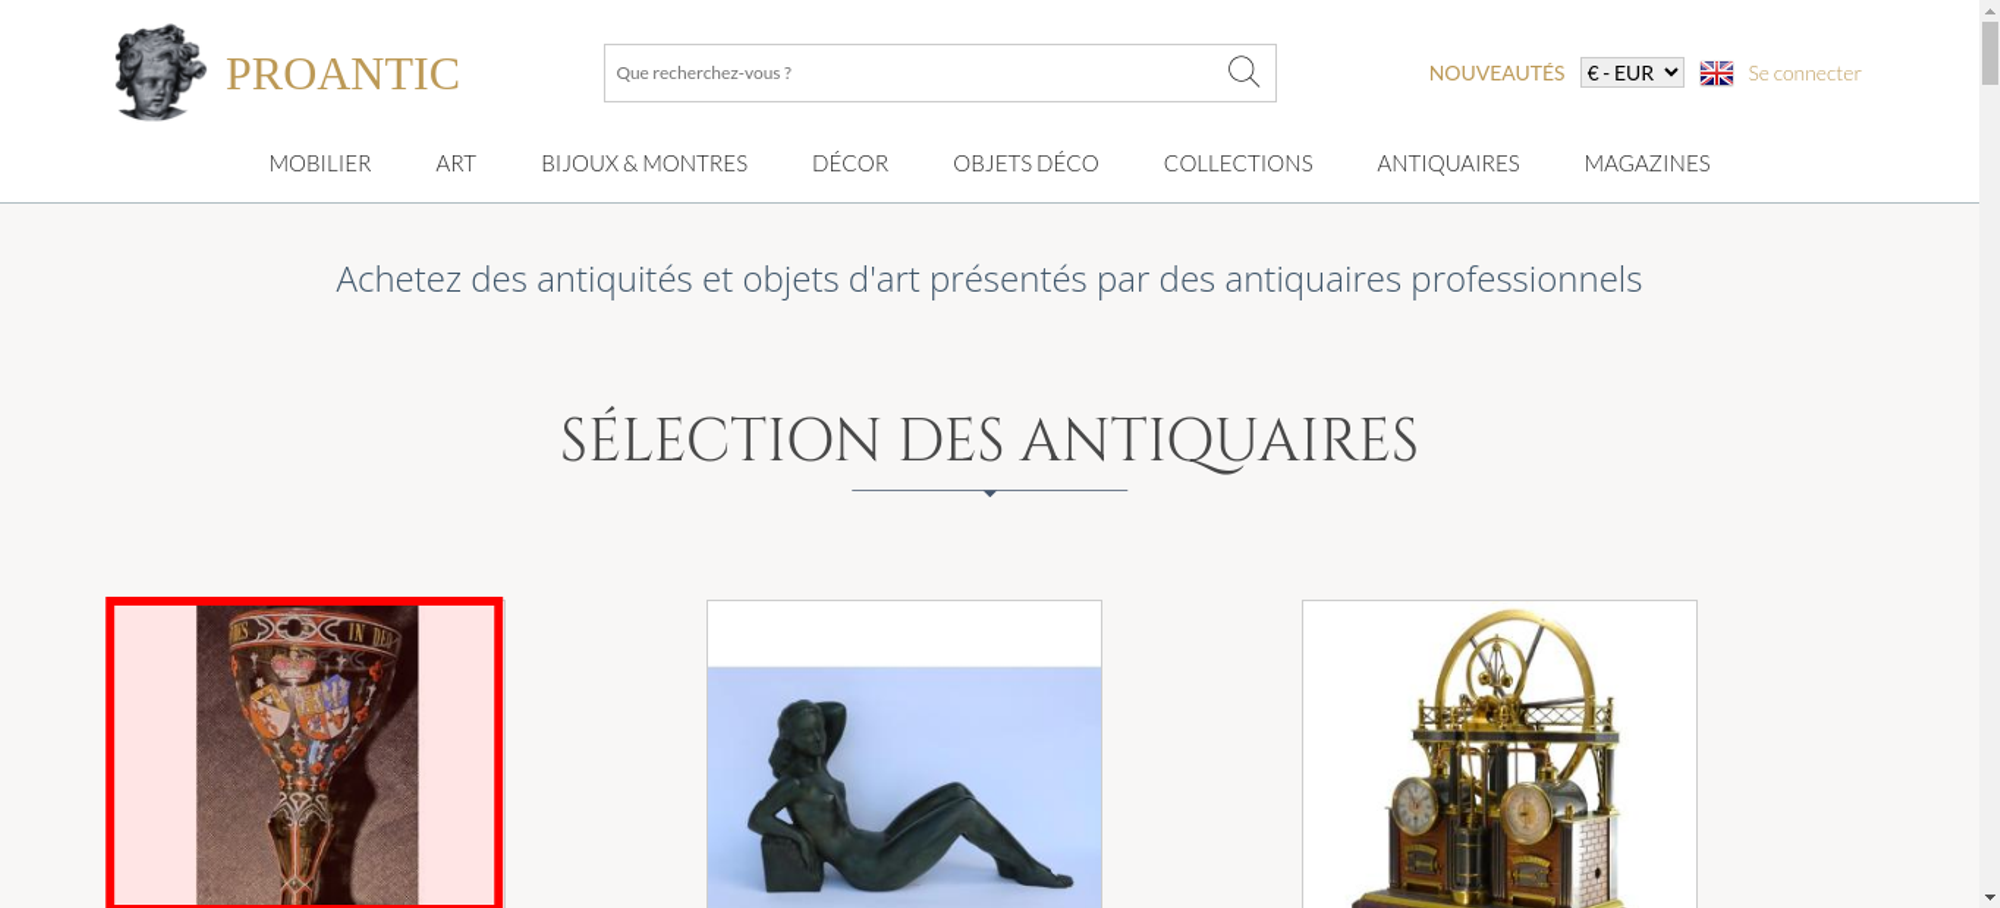Open the OBJETS DÉCO menu
The width and height of the screenshot is (2000, 908).
[x=1026, y=163]
